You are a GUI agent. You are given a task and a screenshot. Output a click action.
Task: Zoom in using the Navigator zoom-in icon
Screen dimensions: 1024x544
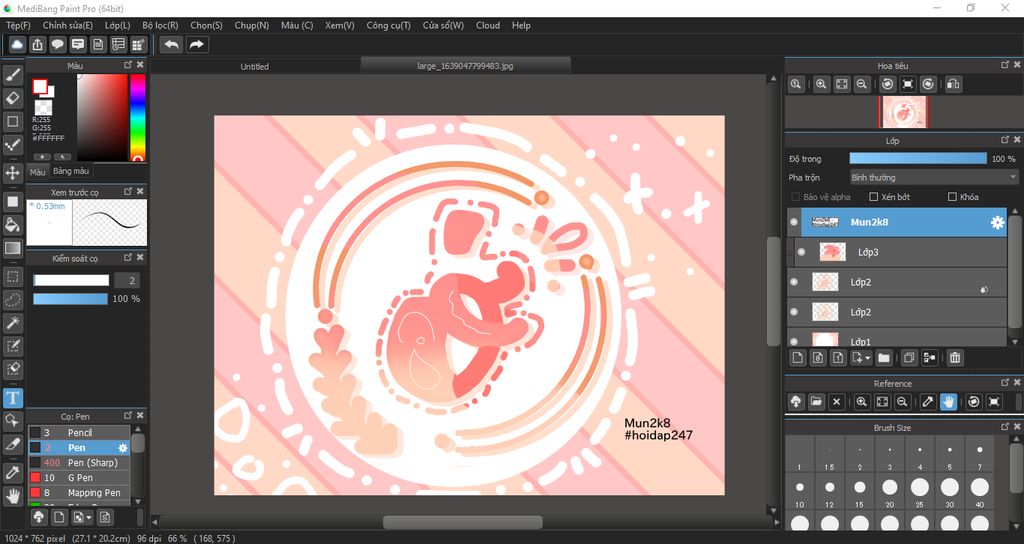pos(822,84)
